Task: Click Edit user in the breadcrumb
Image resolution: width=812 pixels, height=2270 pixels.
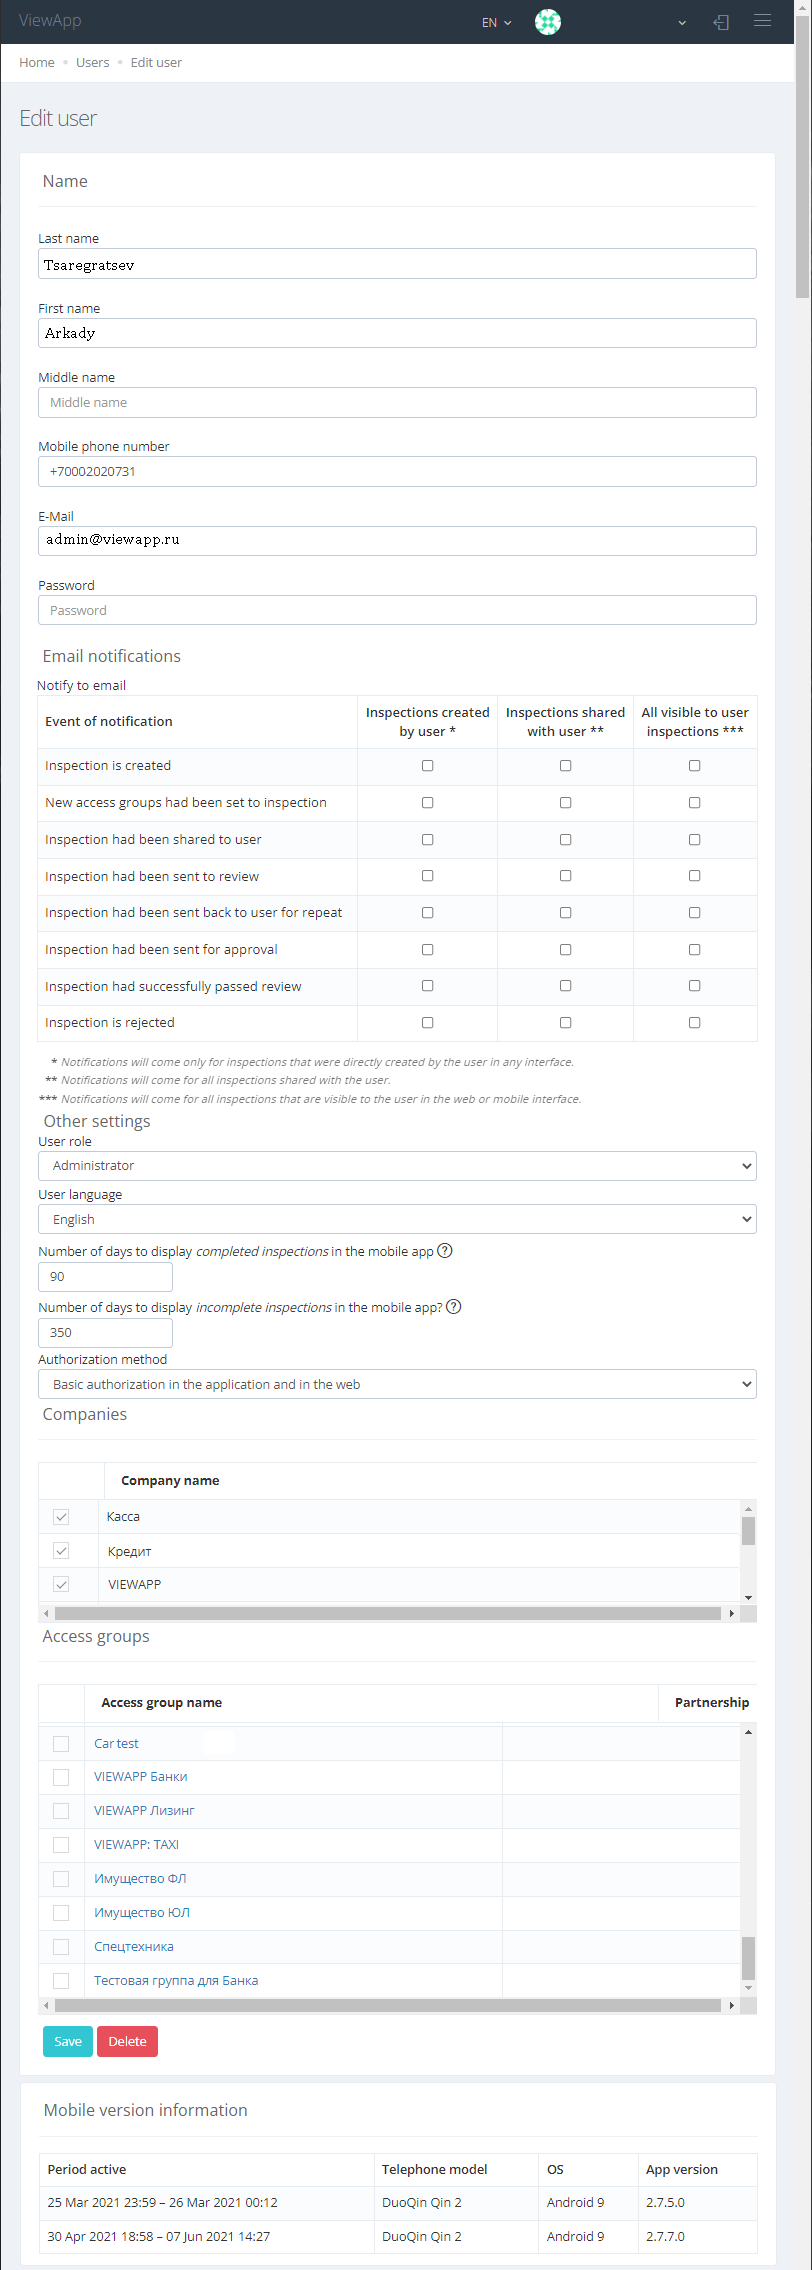Action: (156, 63)
